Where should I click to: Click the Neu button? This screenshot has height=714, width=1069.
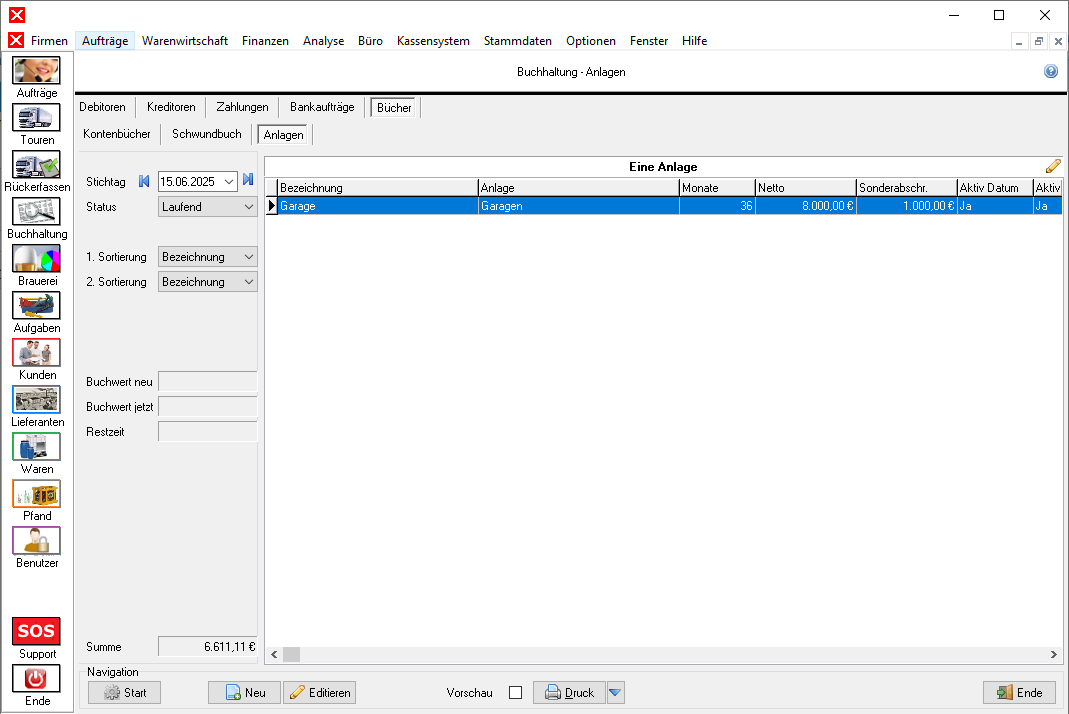244,693
